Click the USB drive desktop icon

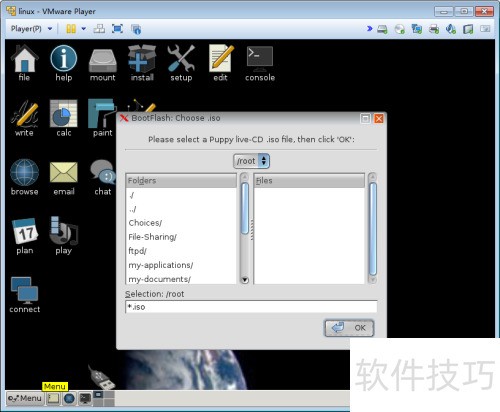click(x=102, y=378)
